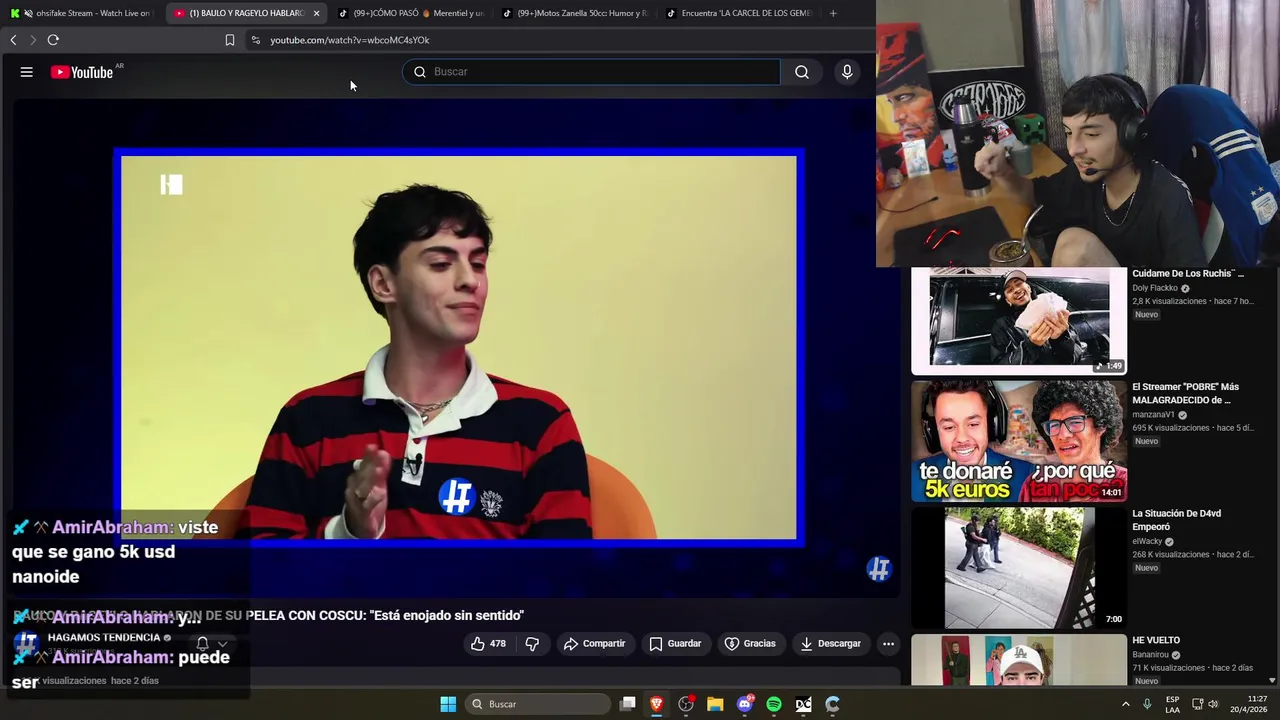Dislike the video
Viewport: 1280px width, 720px height.
coord(532,644)
